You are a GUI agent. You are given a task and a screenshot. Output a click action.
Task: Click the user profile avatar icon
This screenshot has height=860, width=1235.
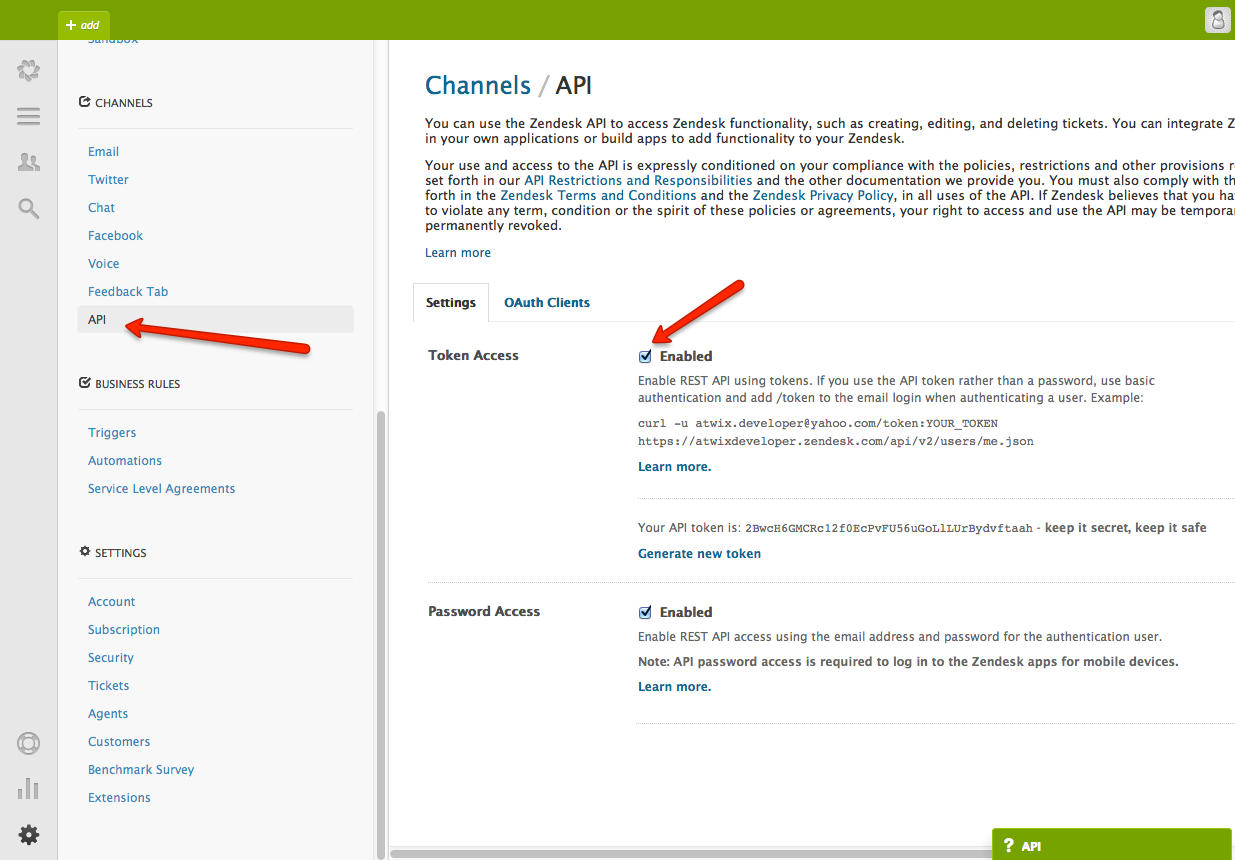pos(1217,20)
